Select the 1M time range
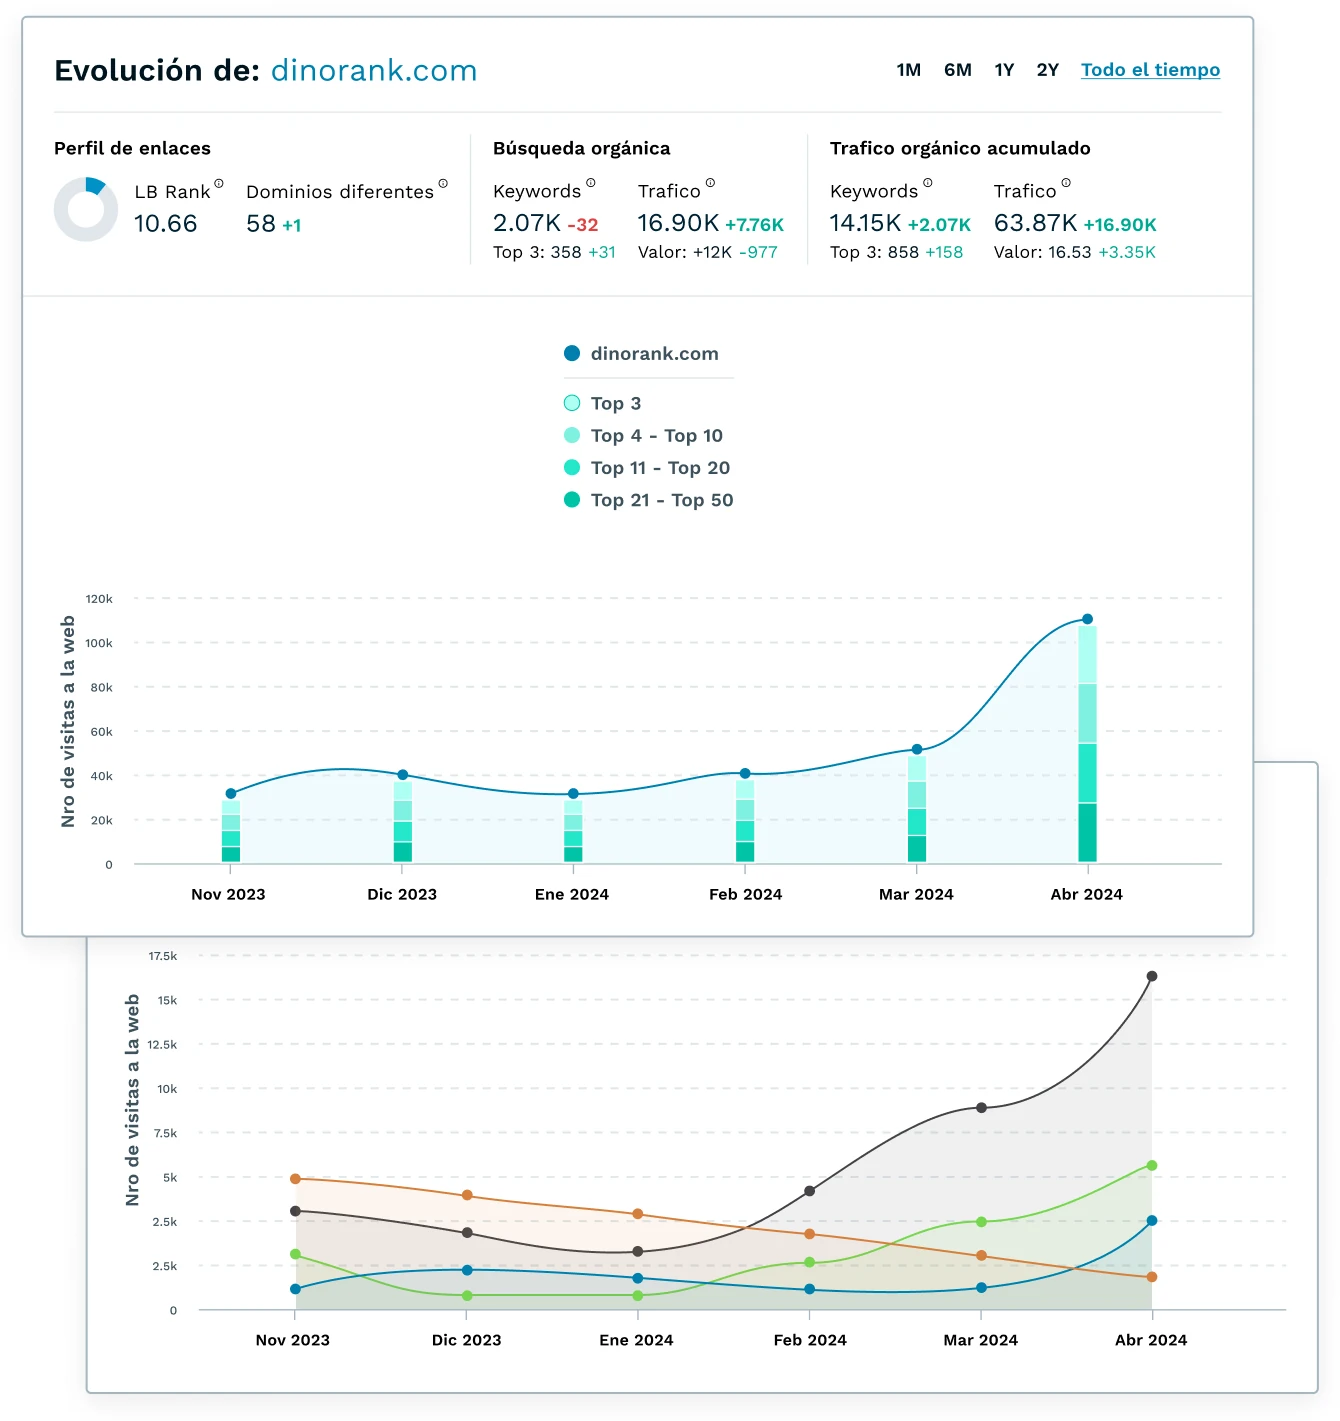The width and height of the screenshot is (1340, 1421). 909,70
